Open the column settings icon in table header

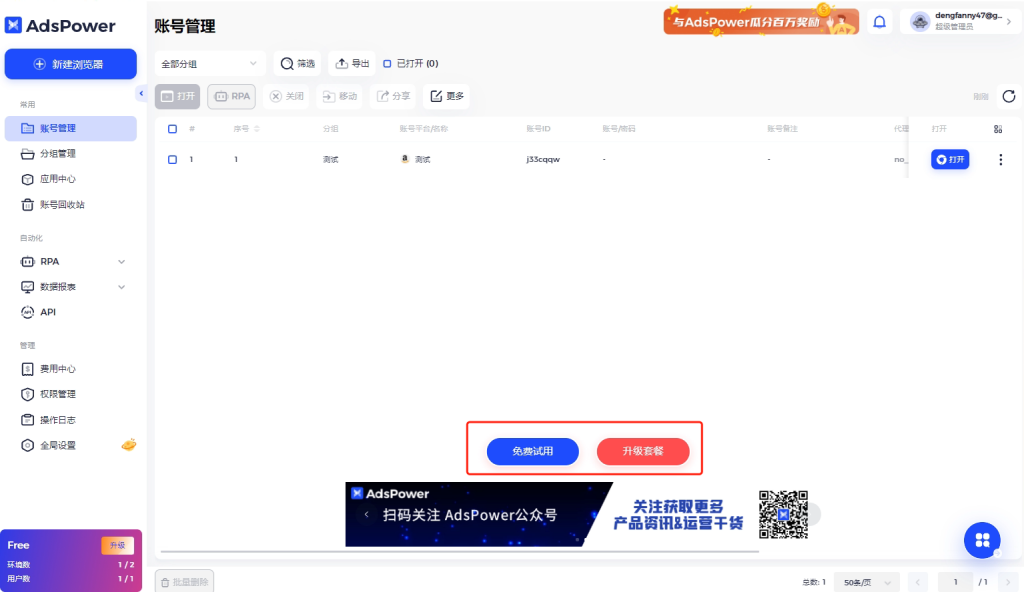pos(997,129)
